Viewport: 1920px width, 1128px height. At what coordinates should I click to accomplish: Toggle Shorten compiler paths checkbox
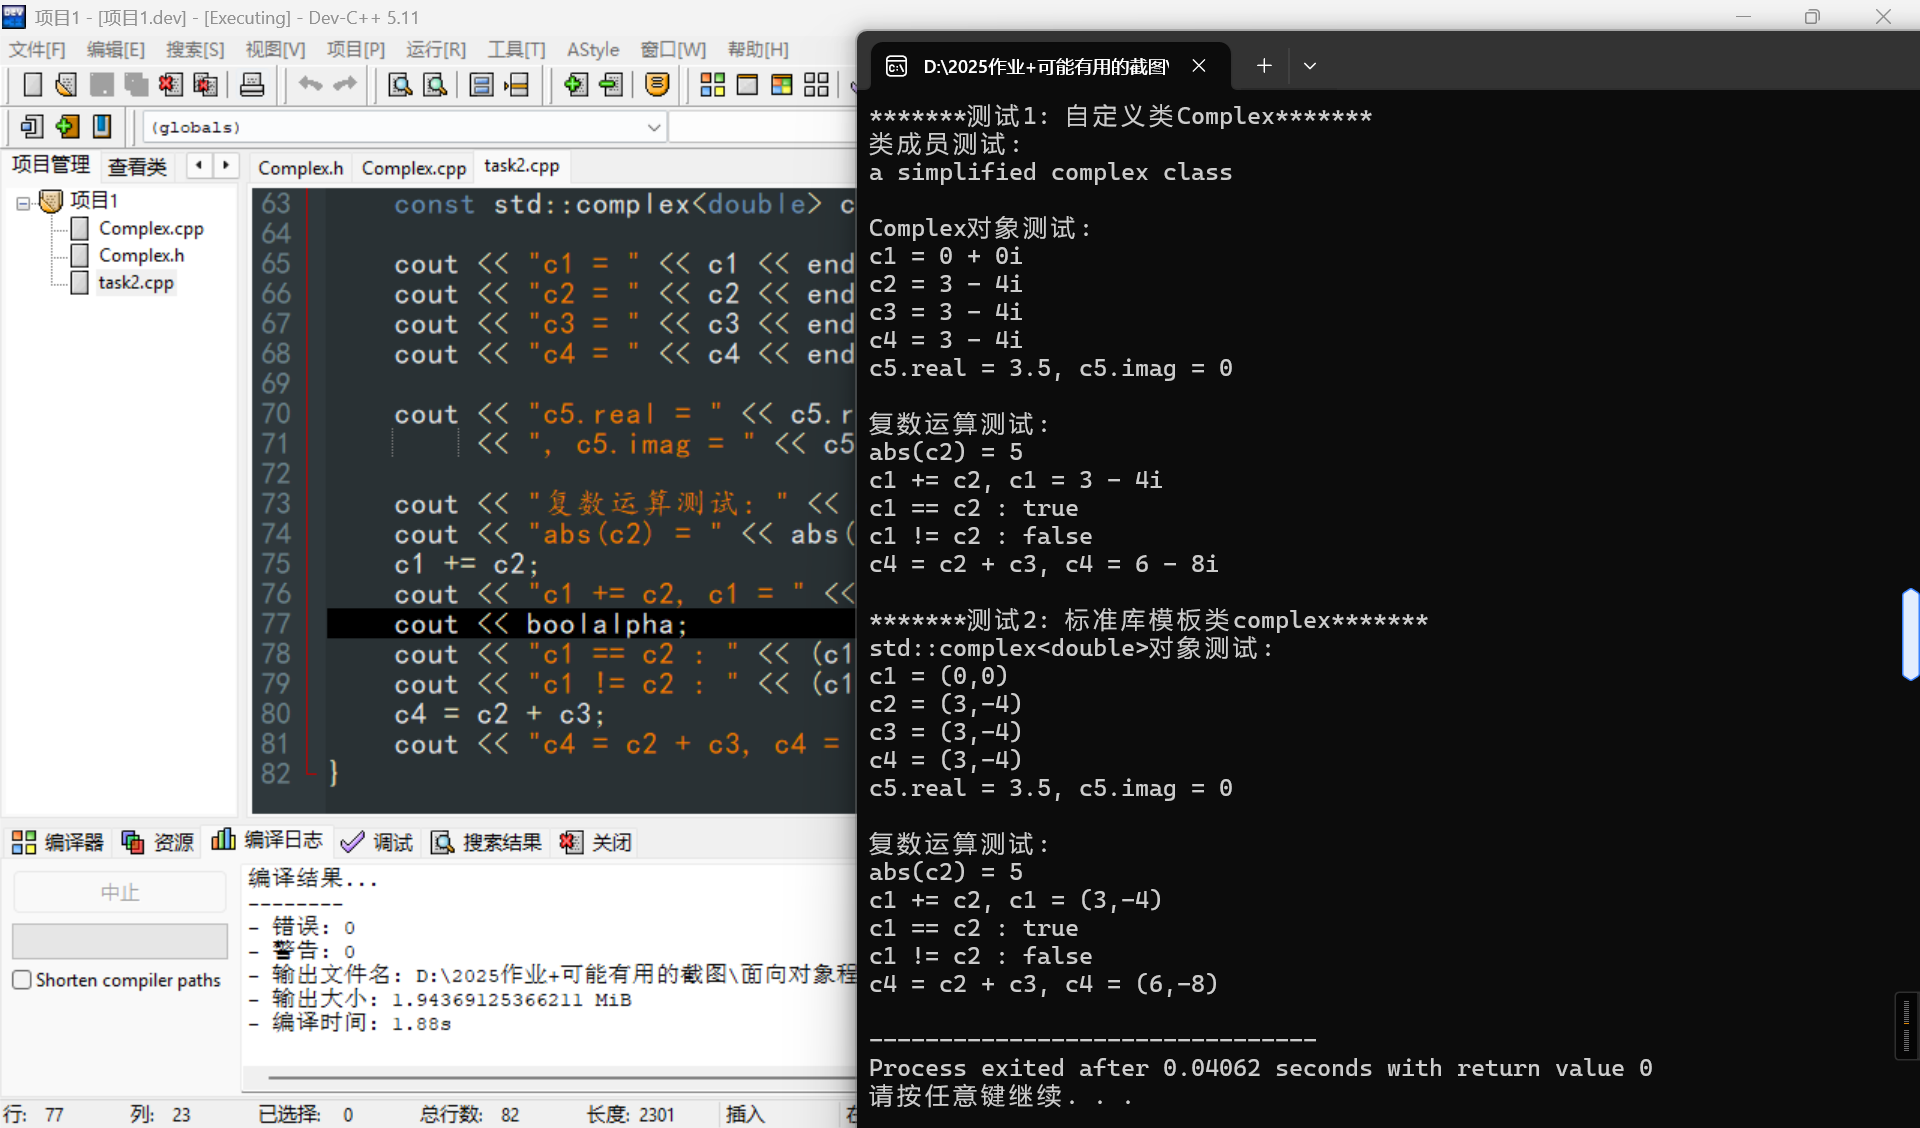point(22,980)
